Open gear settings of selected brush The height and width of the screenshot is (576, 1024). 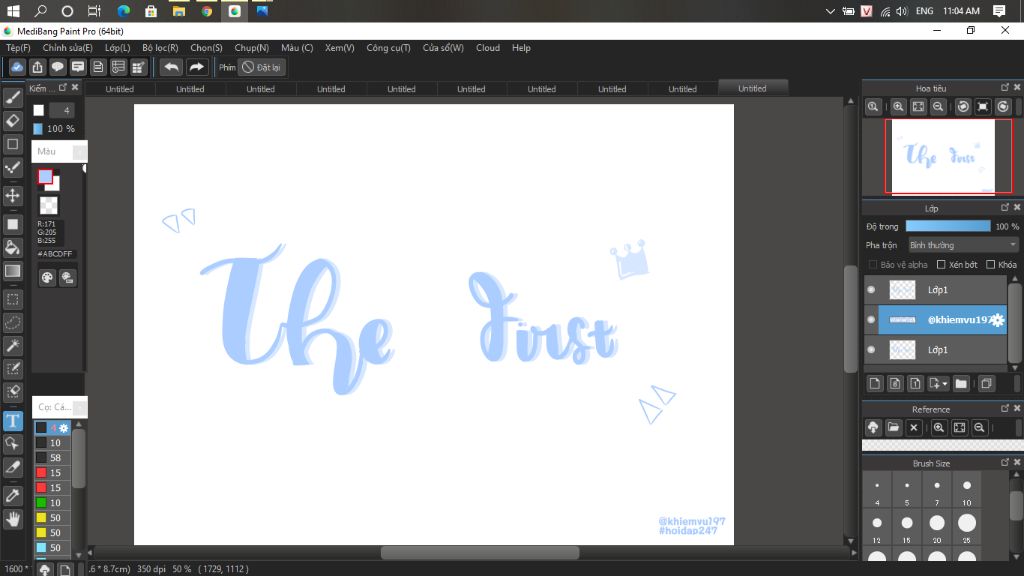click(x=63, y=428)
